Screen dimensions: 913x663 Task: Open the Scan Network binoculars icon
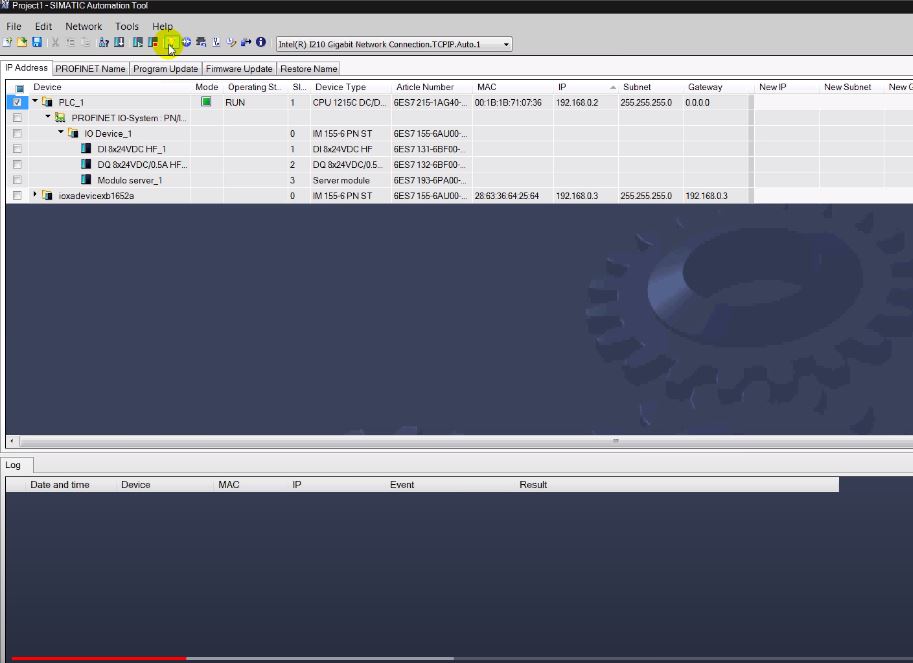[102, 43]
